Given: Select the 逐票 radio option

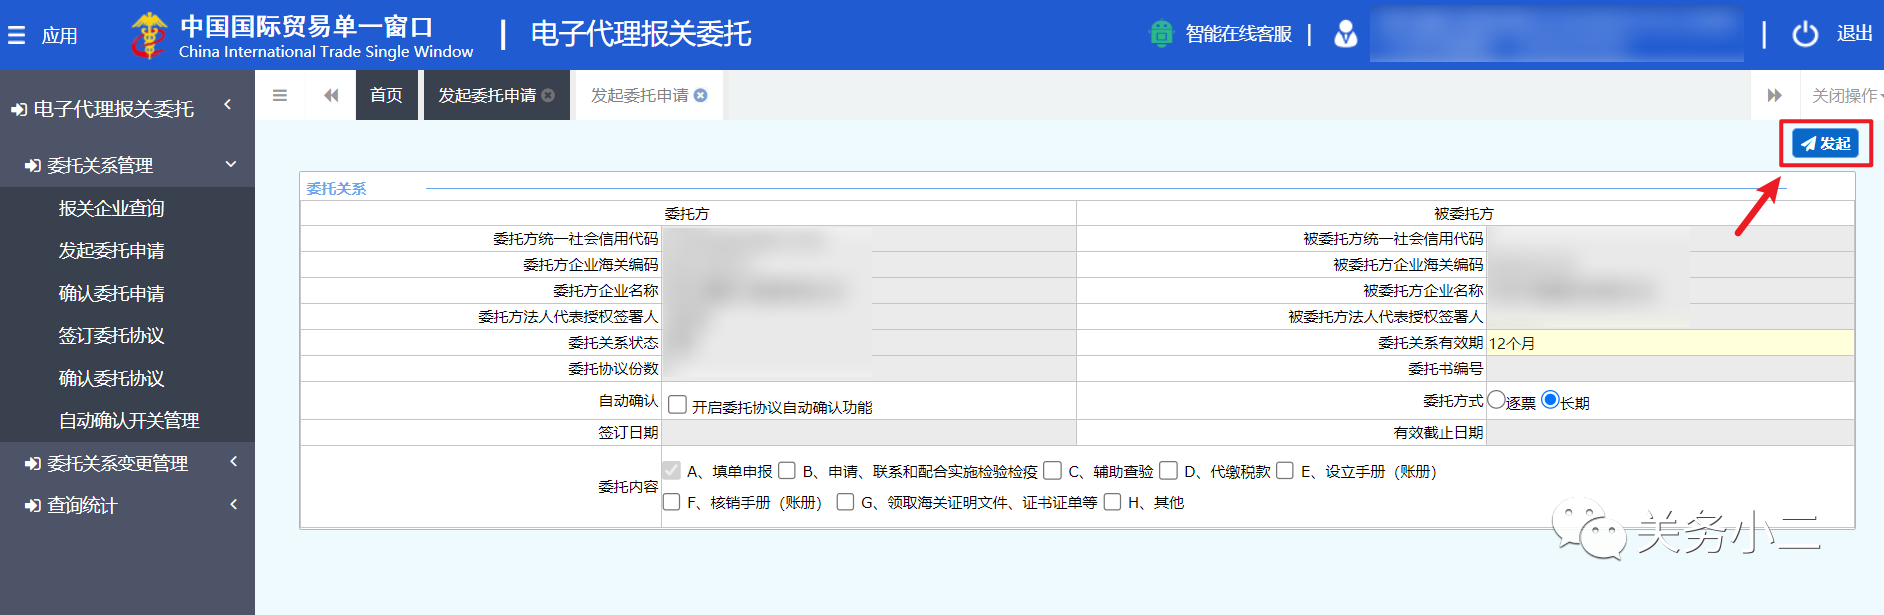Looking at the screenshot, I should 1496,400.
